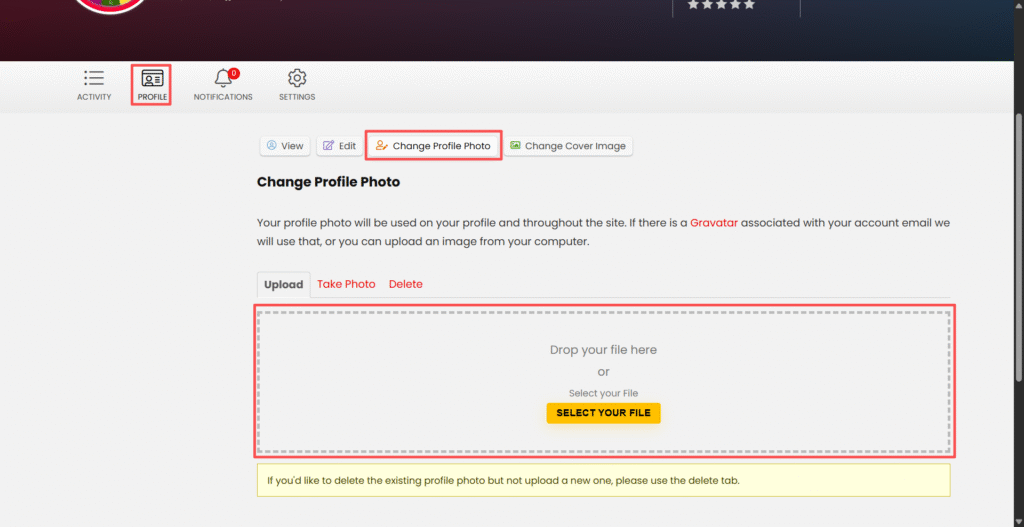Click the first star in the rating
The image size is (1024, 527).
(693, 5)
